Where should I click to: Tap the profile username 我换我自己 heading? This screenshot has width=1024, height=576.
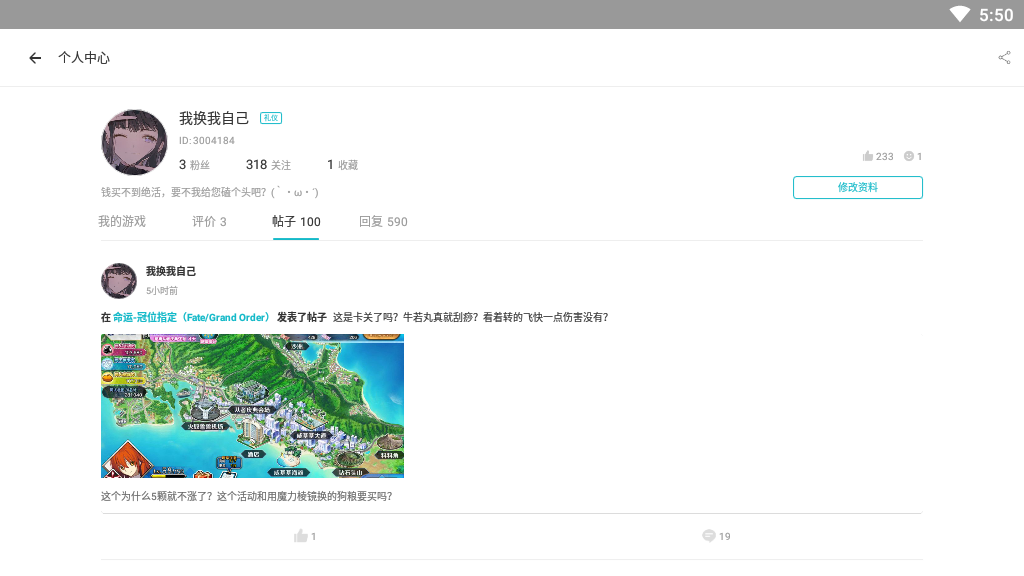click(x=214, y=118)
